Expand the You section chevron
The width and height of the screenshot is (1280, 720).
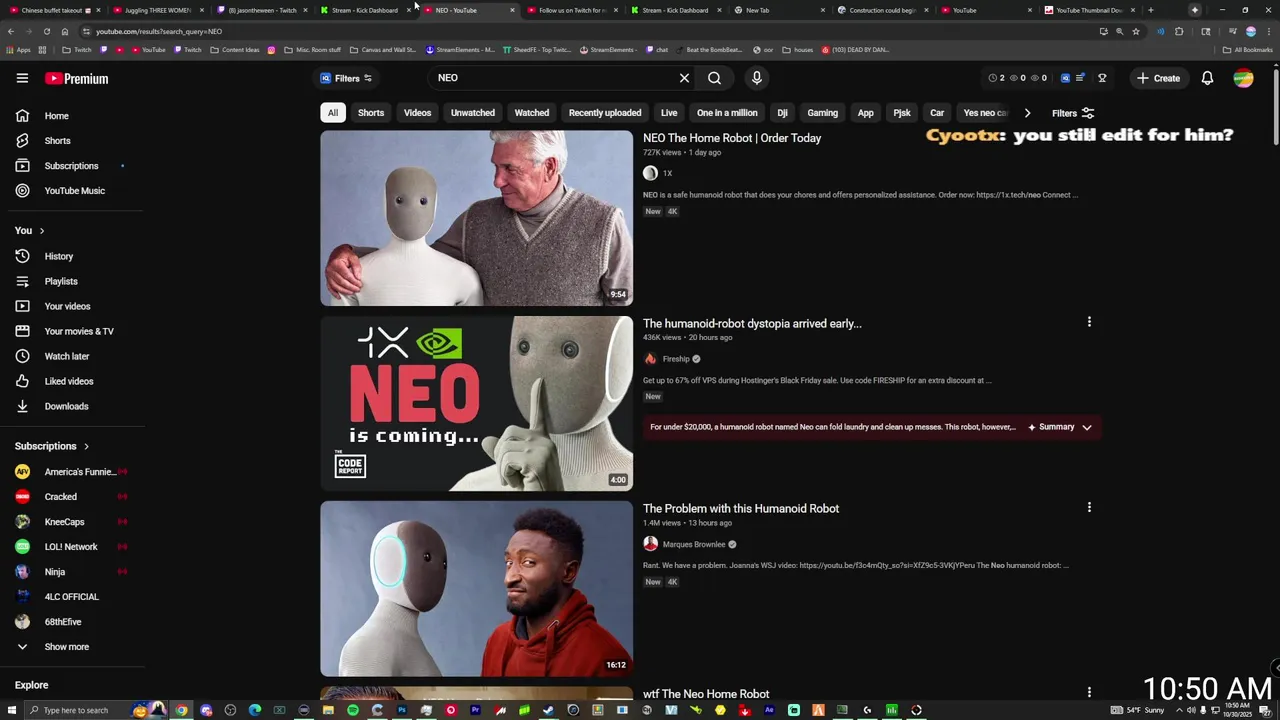point(41,231)
